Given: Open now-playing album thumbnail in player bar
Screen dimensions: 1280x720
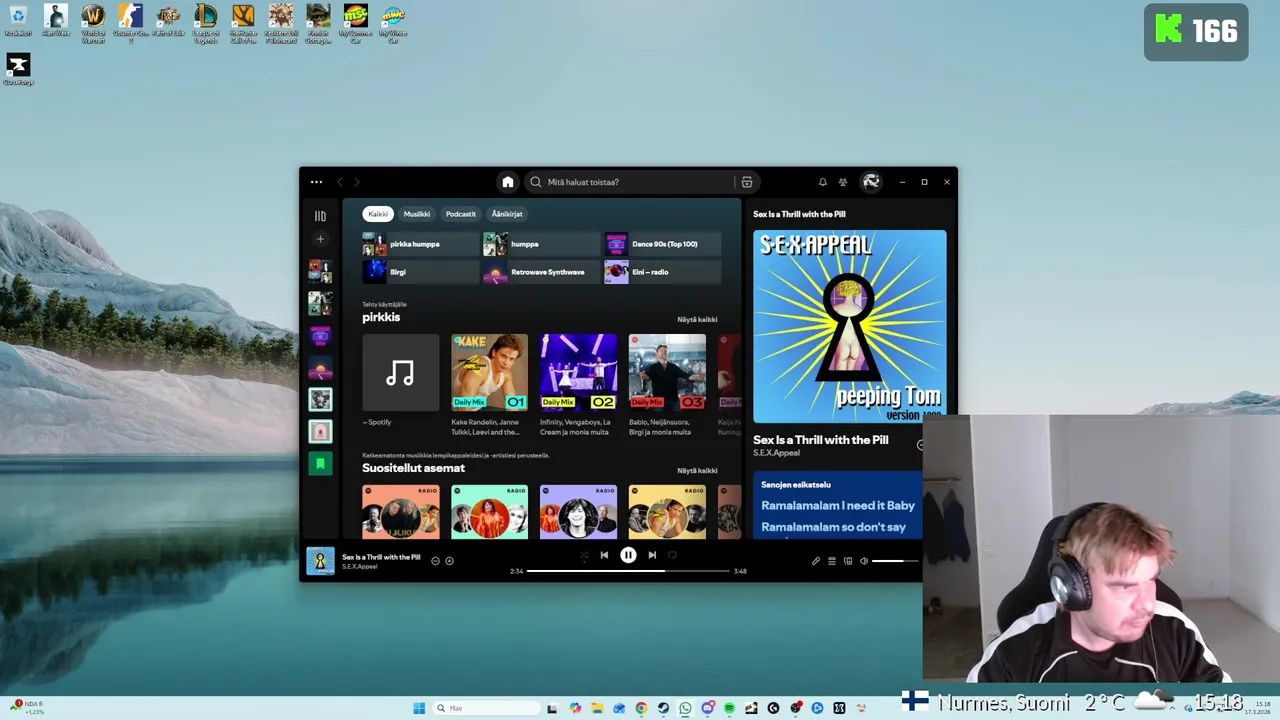Looking at the screenshot, I should [x=320, y=561].
